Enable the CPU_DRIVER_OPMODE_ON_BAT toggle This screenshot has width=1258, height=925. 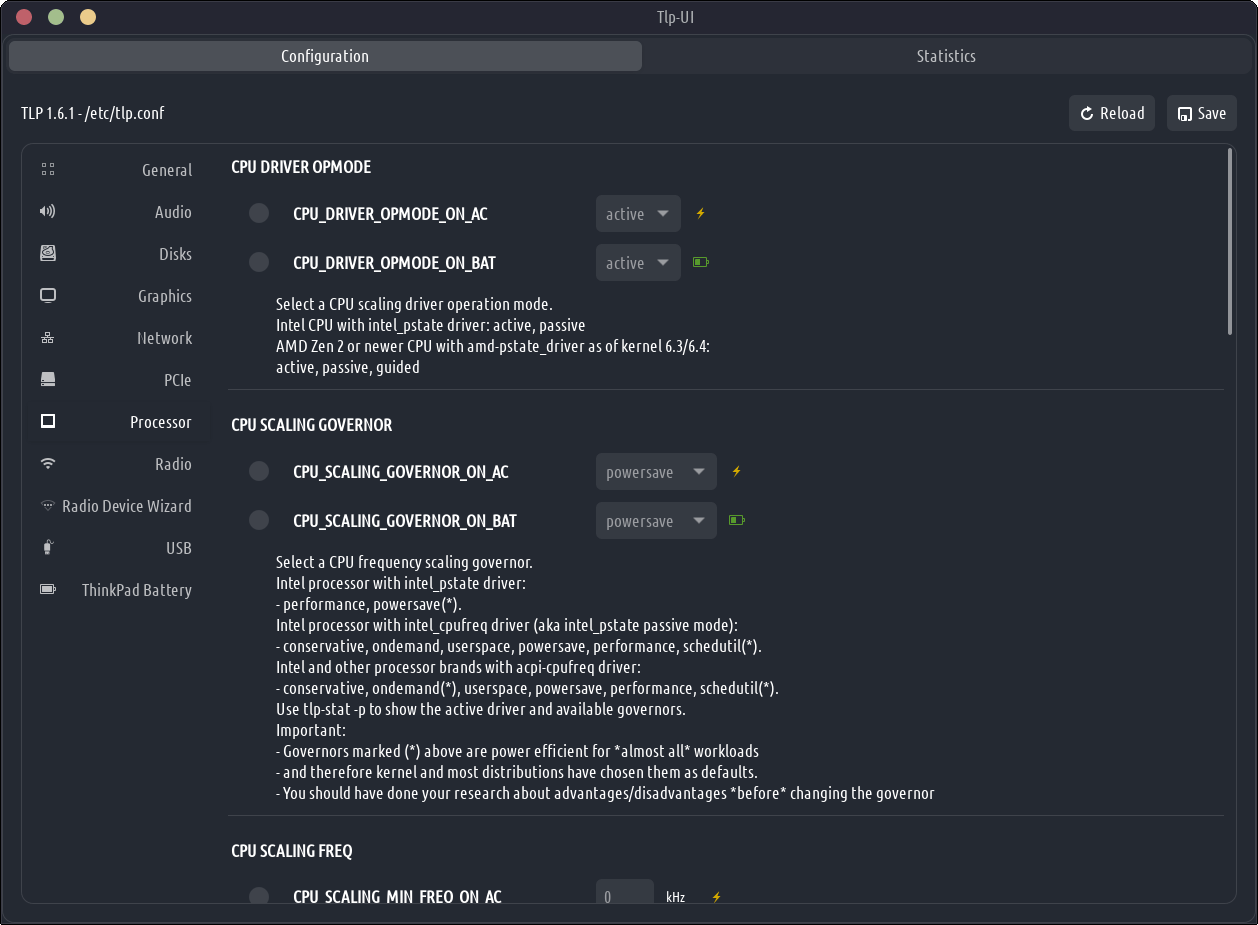259,262
